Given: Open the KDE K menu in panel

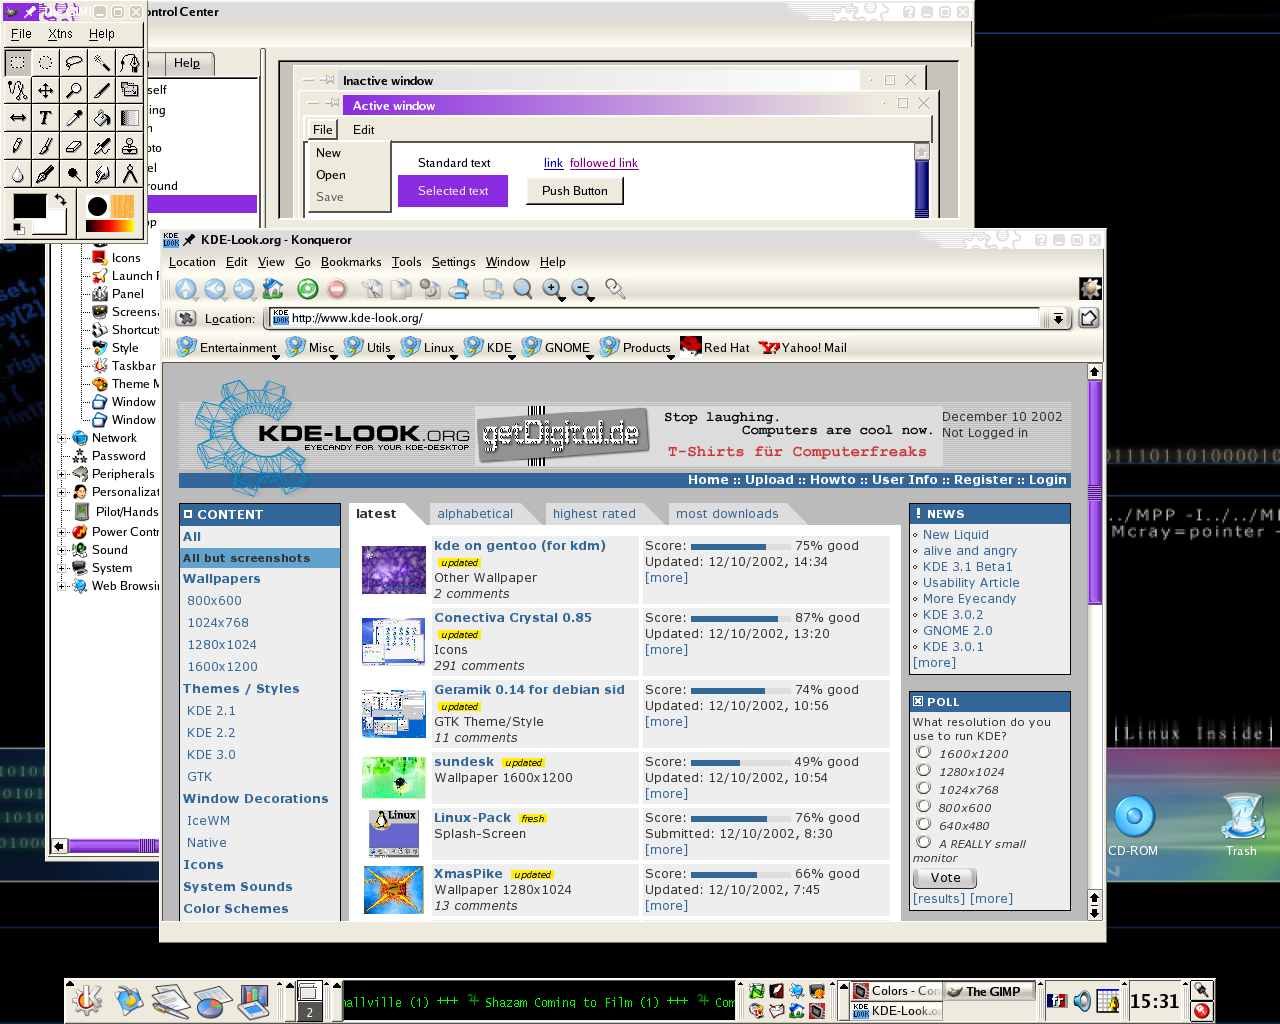Looking at the screenshot, I should (86, 1000).
